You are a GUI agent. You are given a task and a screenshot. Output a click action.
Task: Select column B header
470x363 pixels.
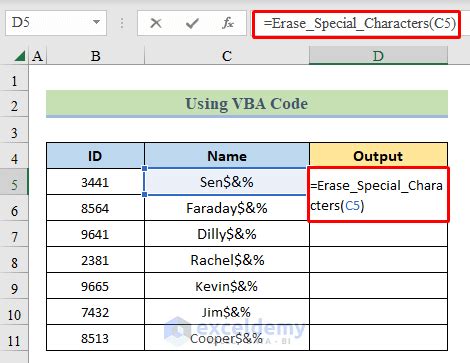point(95,56)
